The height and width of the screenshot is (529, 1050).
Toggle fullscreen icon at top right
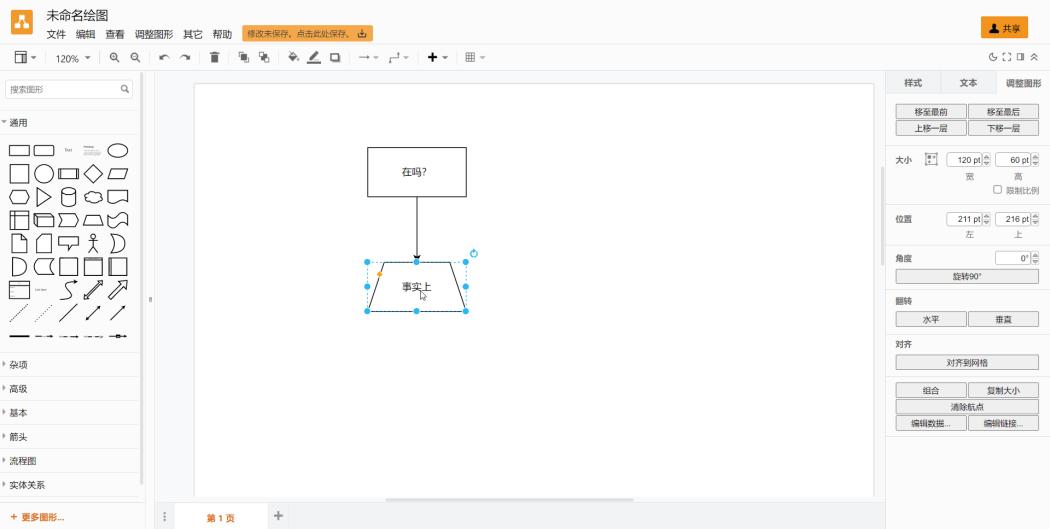(x=1006, y=58)
